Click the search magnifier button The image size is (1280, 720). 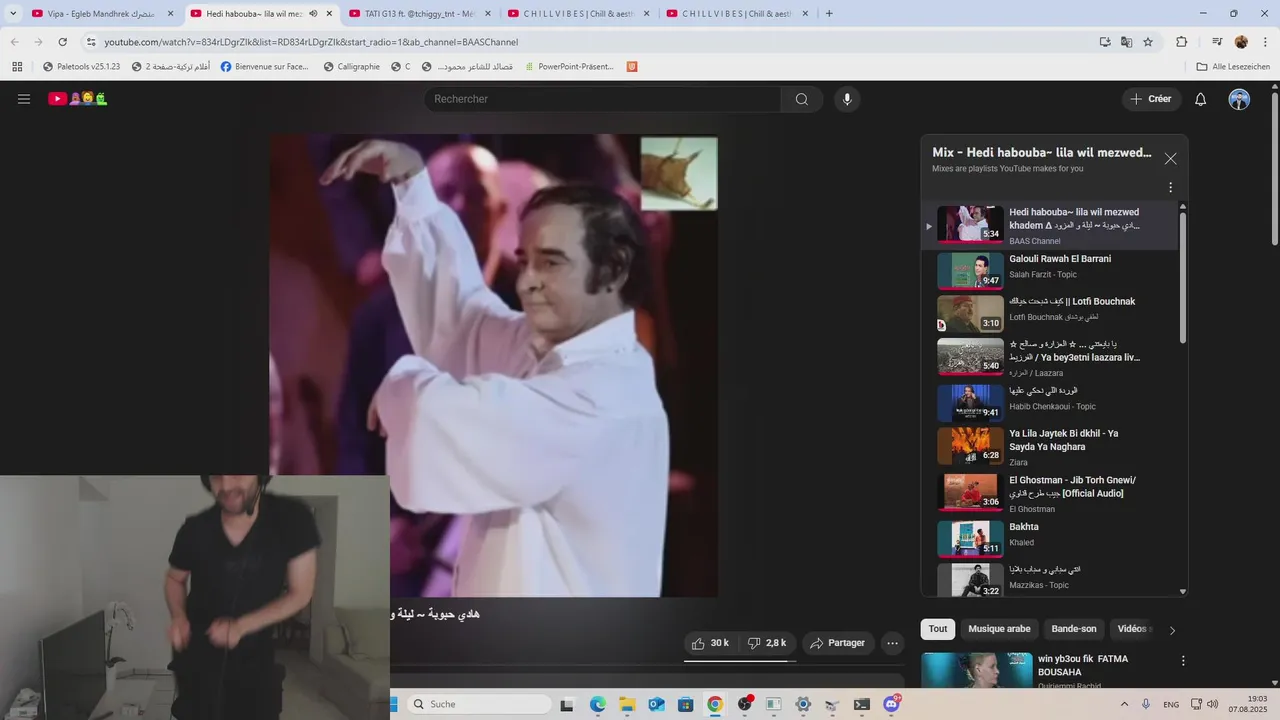(802, 99)
